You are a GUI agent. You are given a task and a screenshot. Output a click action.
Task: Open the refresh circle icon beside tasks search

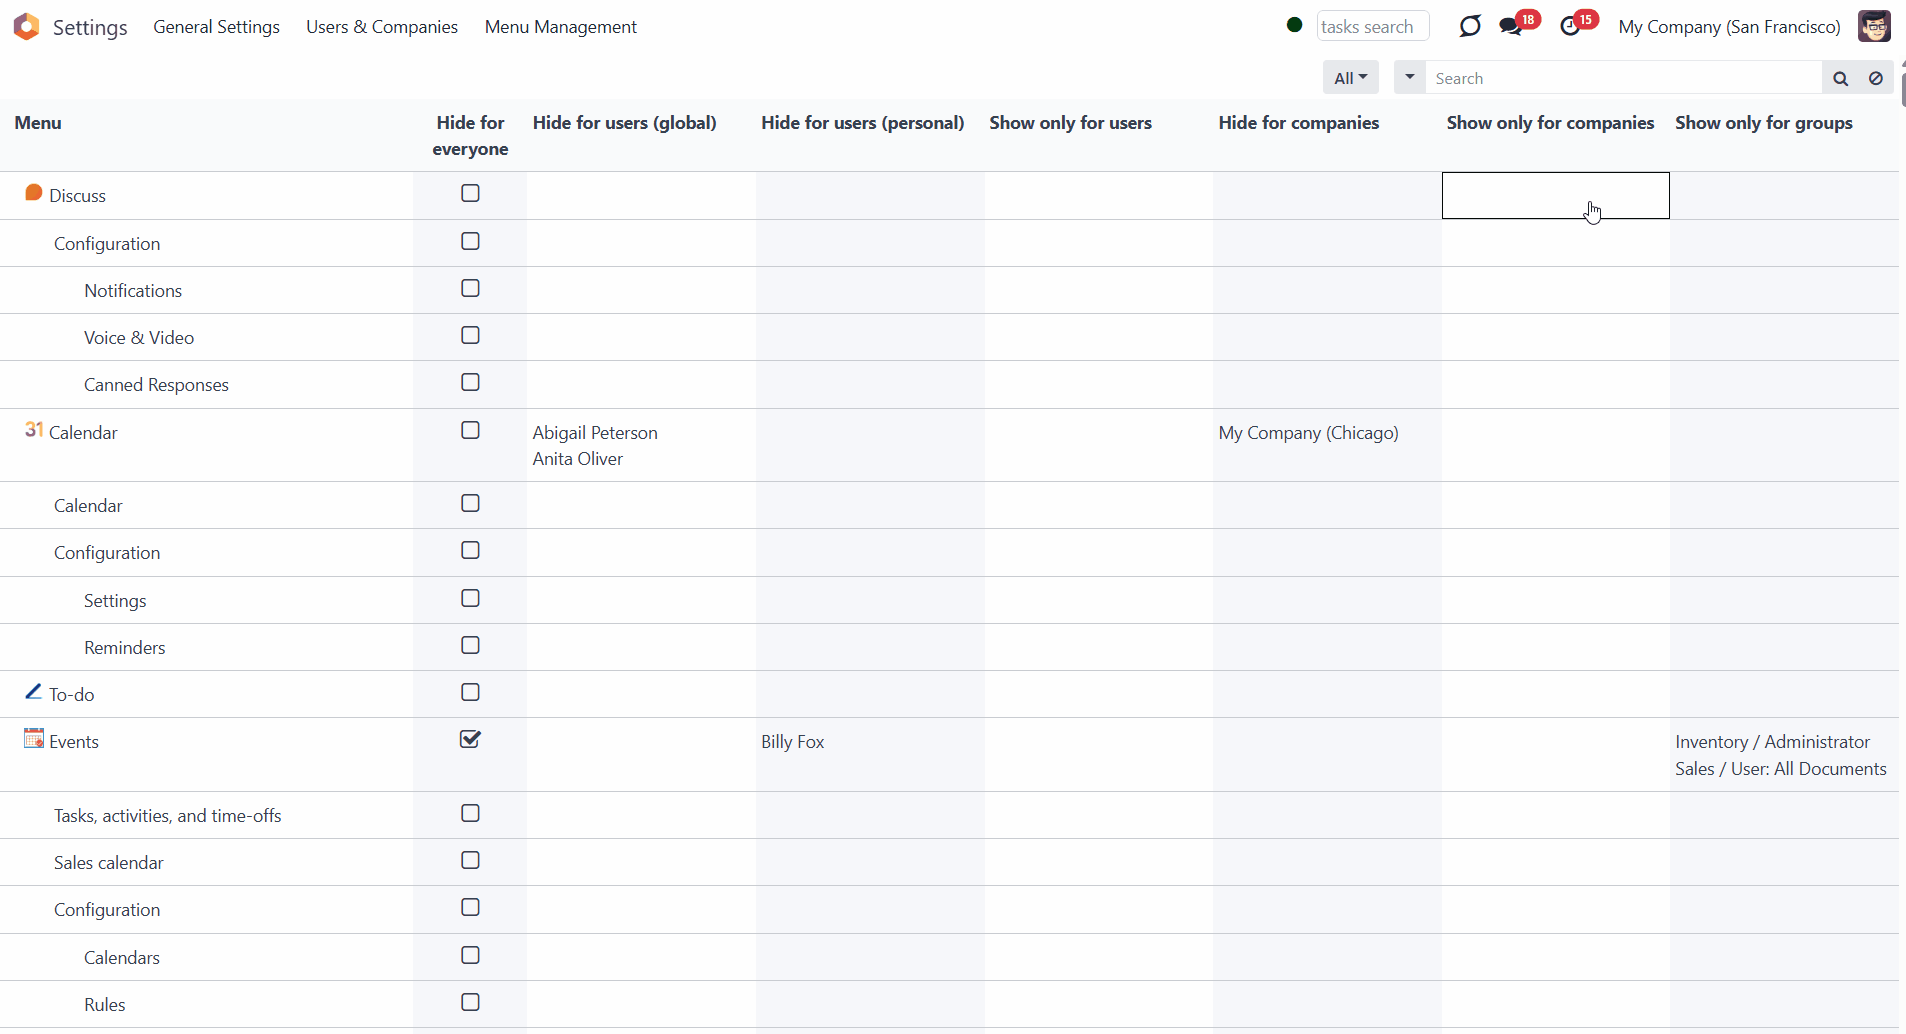(1469, 26)
